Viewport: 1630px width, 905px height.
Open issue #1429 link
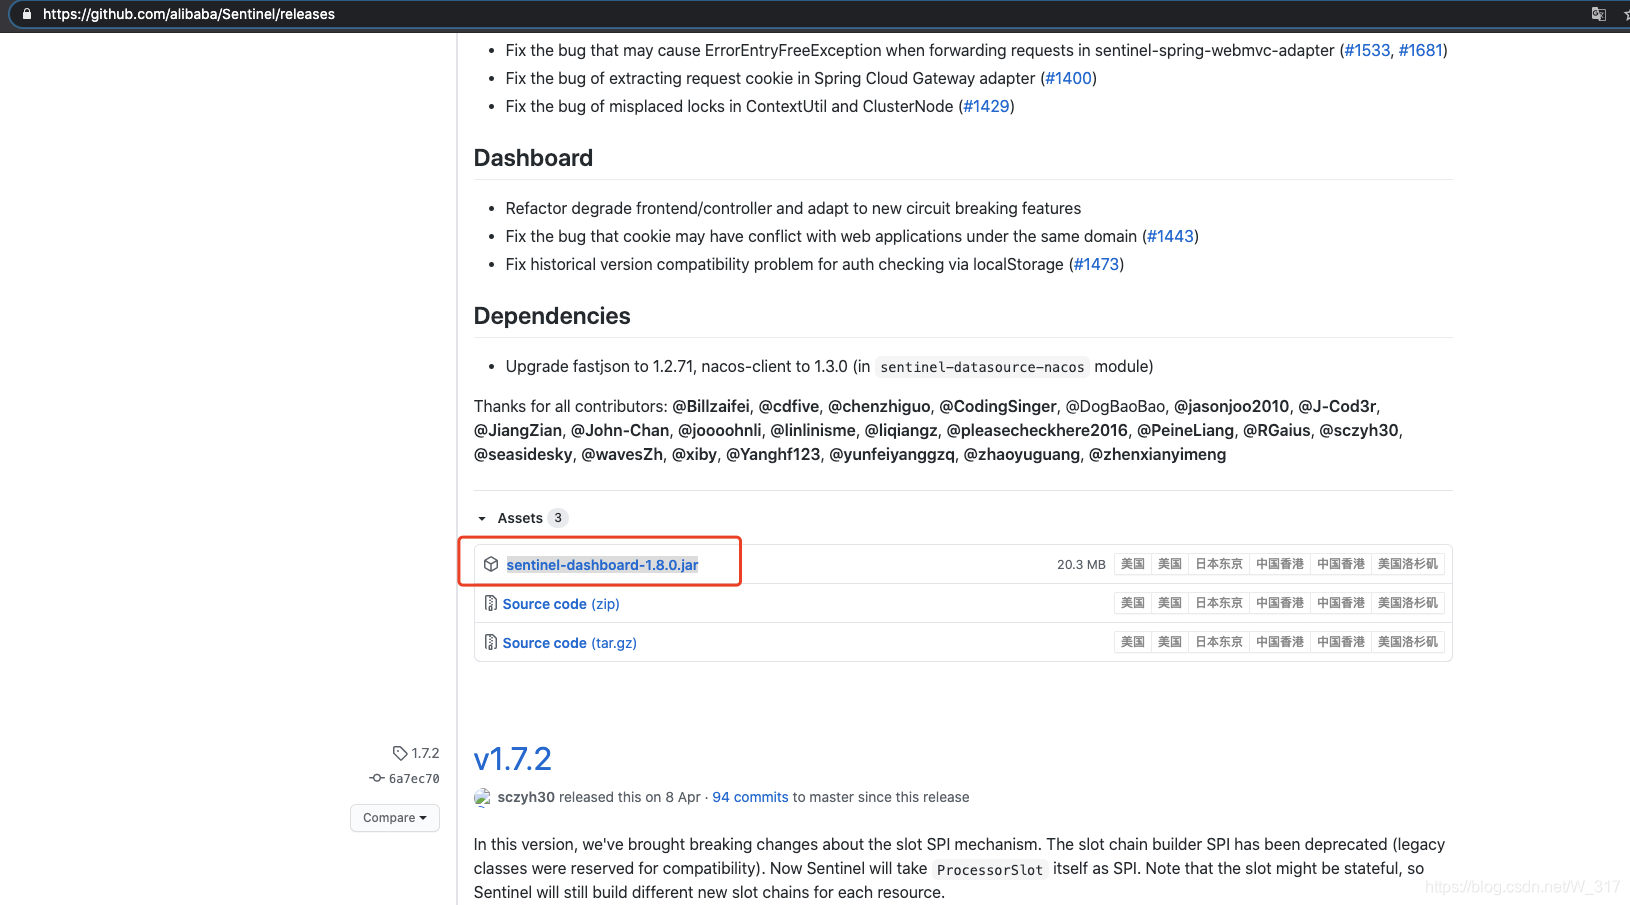tap(986, 106)
